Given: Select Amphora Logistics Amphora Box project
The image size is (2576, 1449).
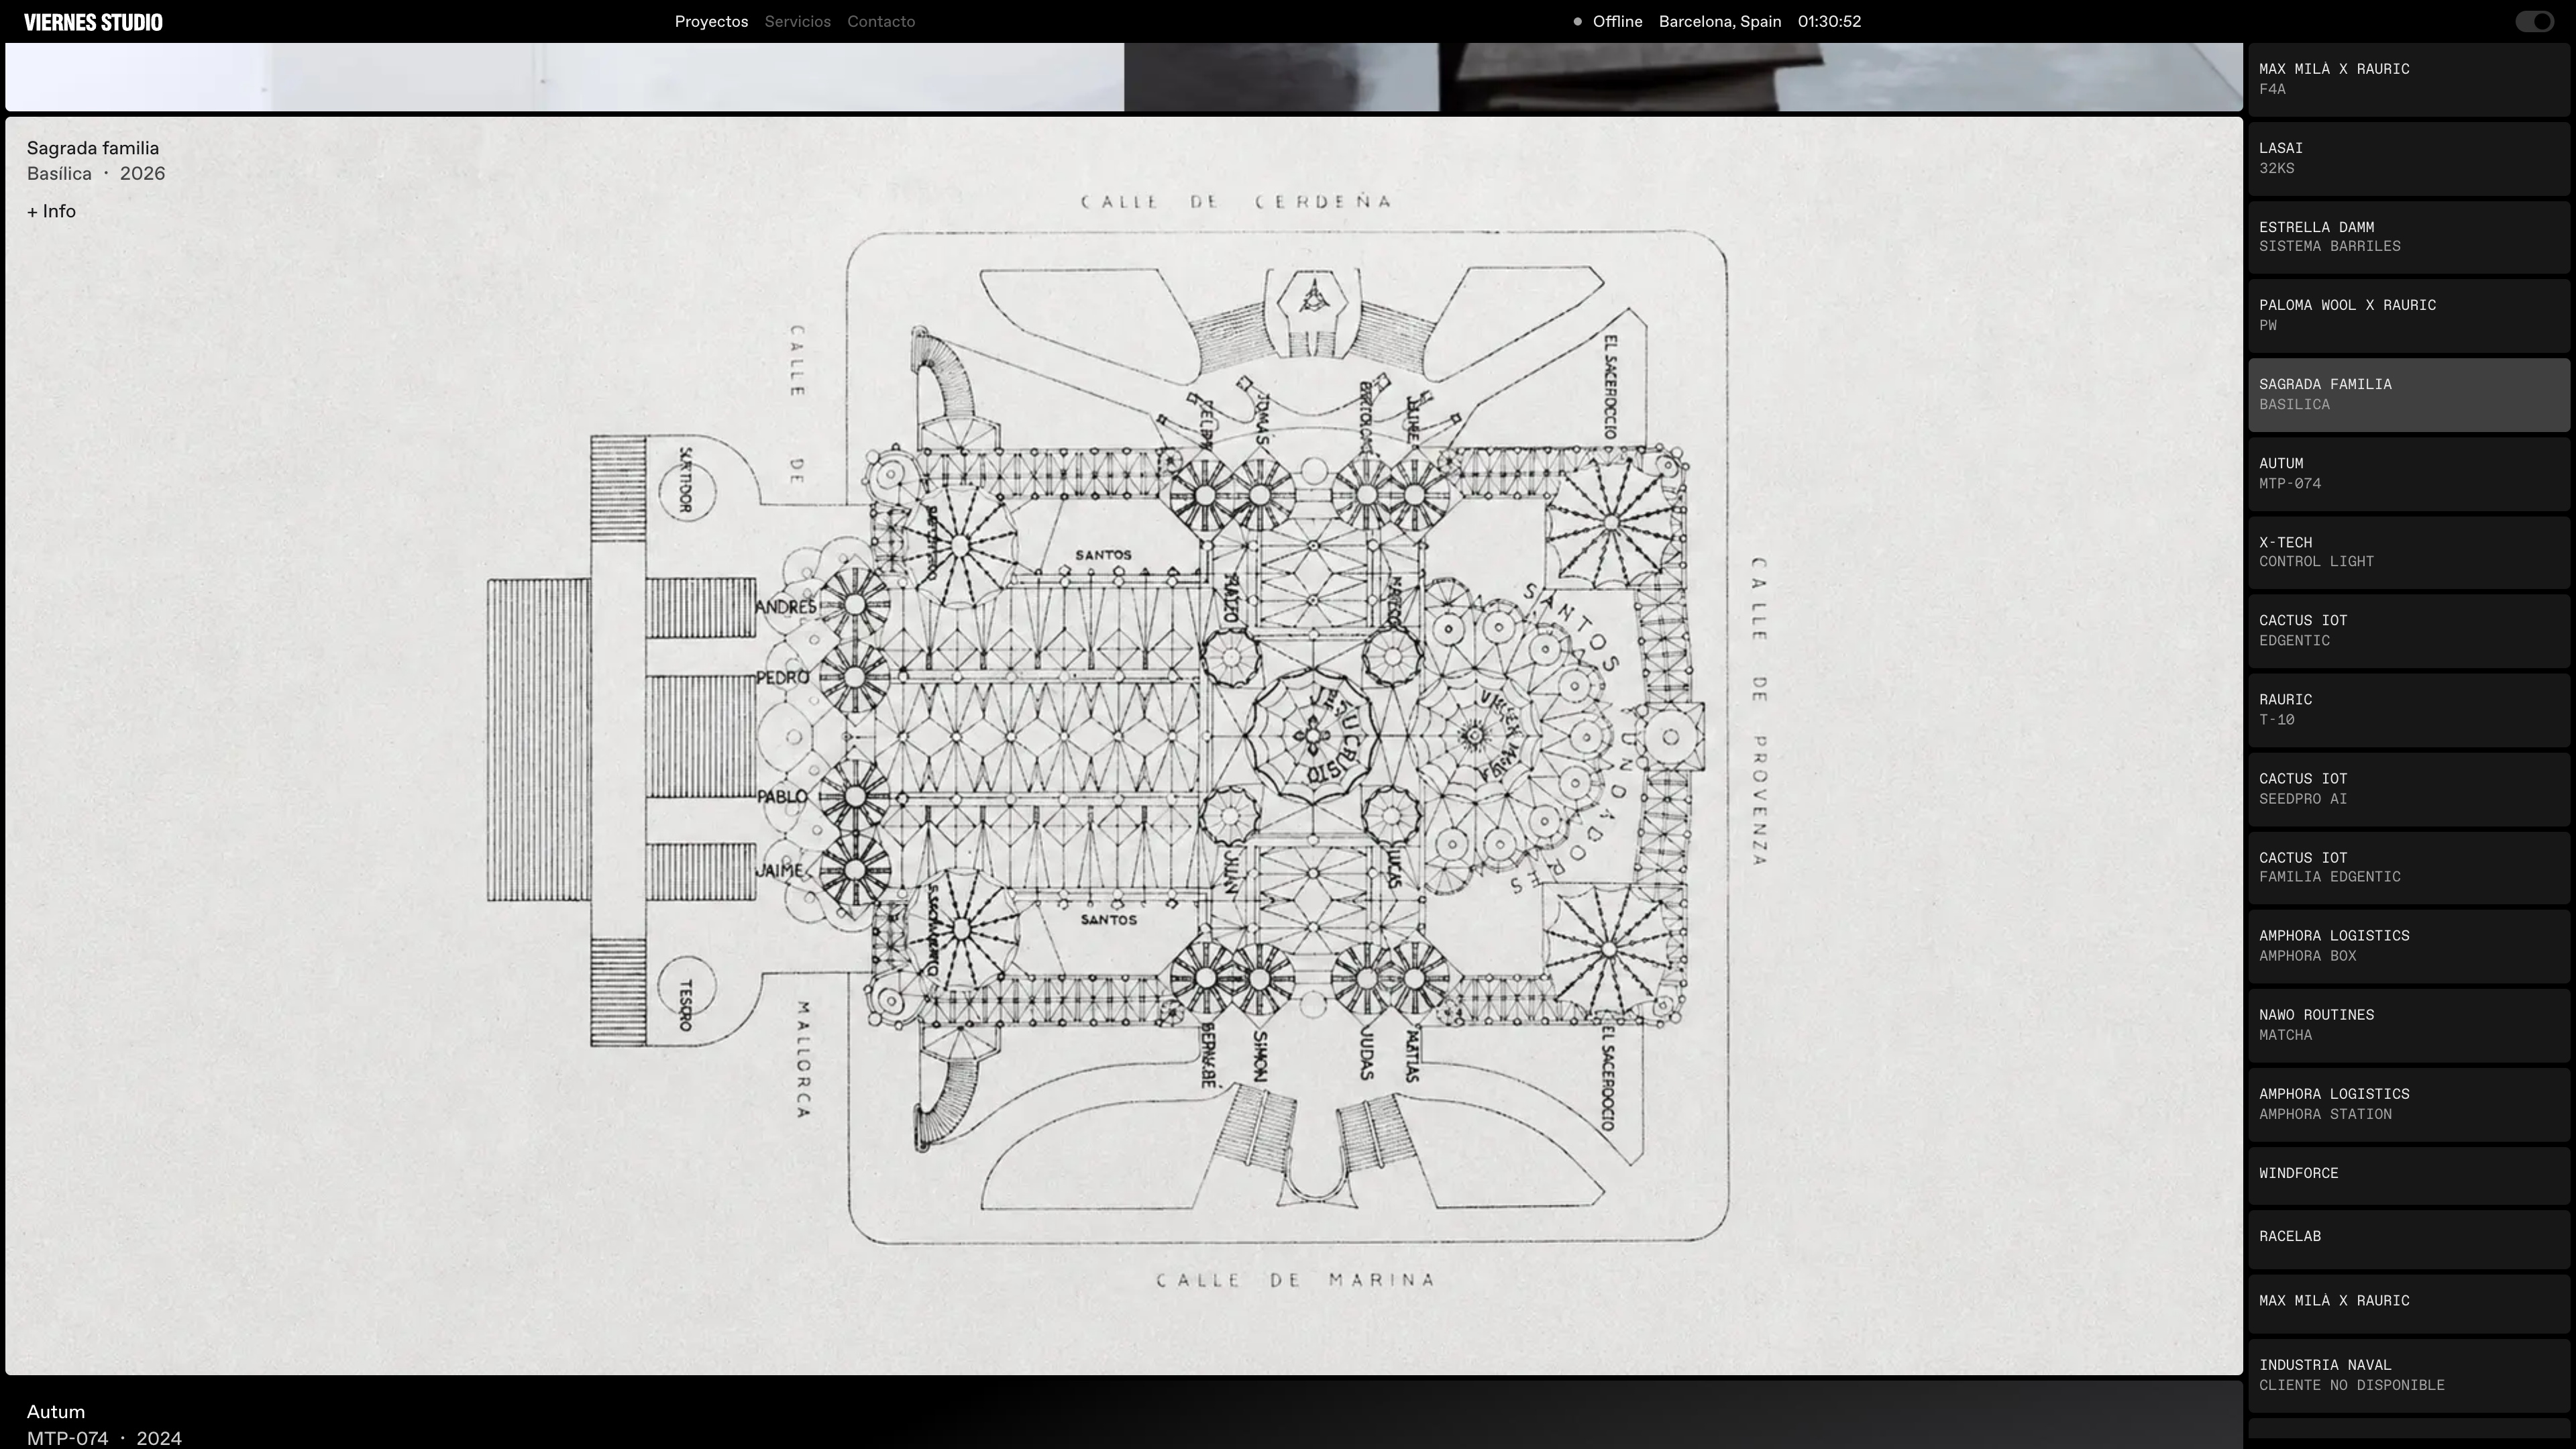Looking at the screenshot, I should coord(2408,946).
